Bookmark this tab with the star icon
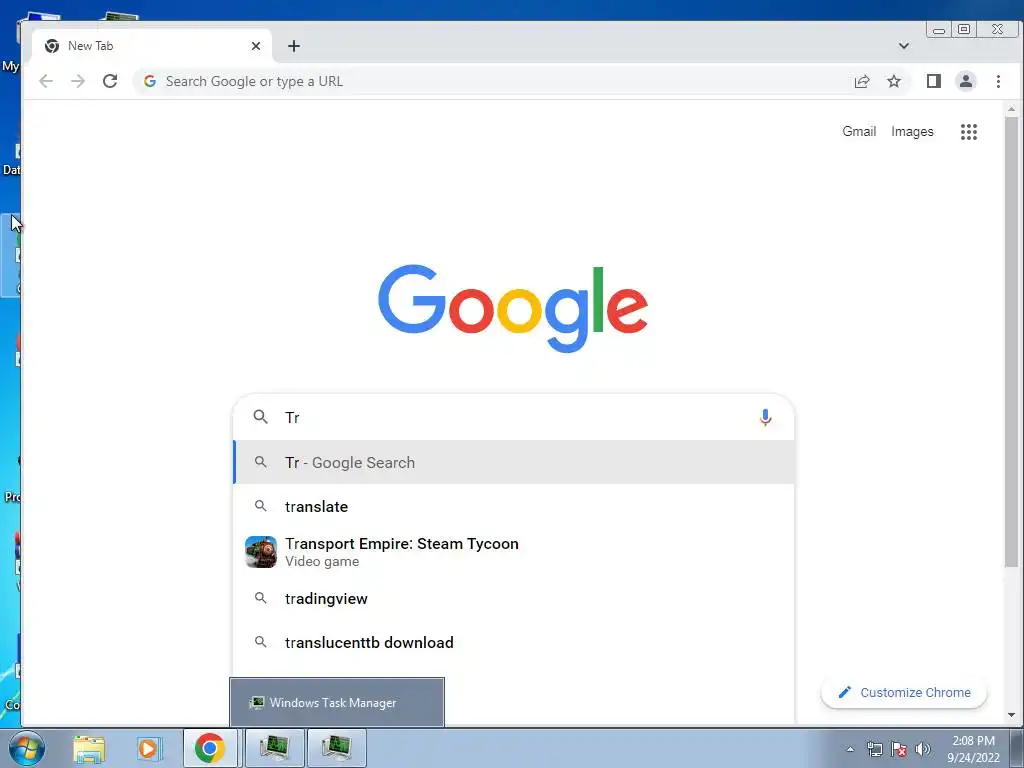The width and height of the screenshot is (1024, 768). [x=894, y=81]
